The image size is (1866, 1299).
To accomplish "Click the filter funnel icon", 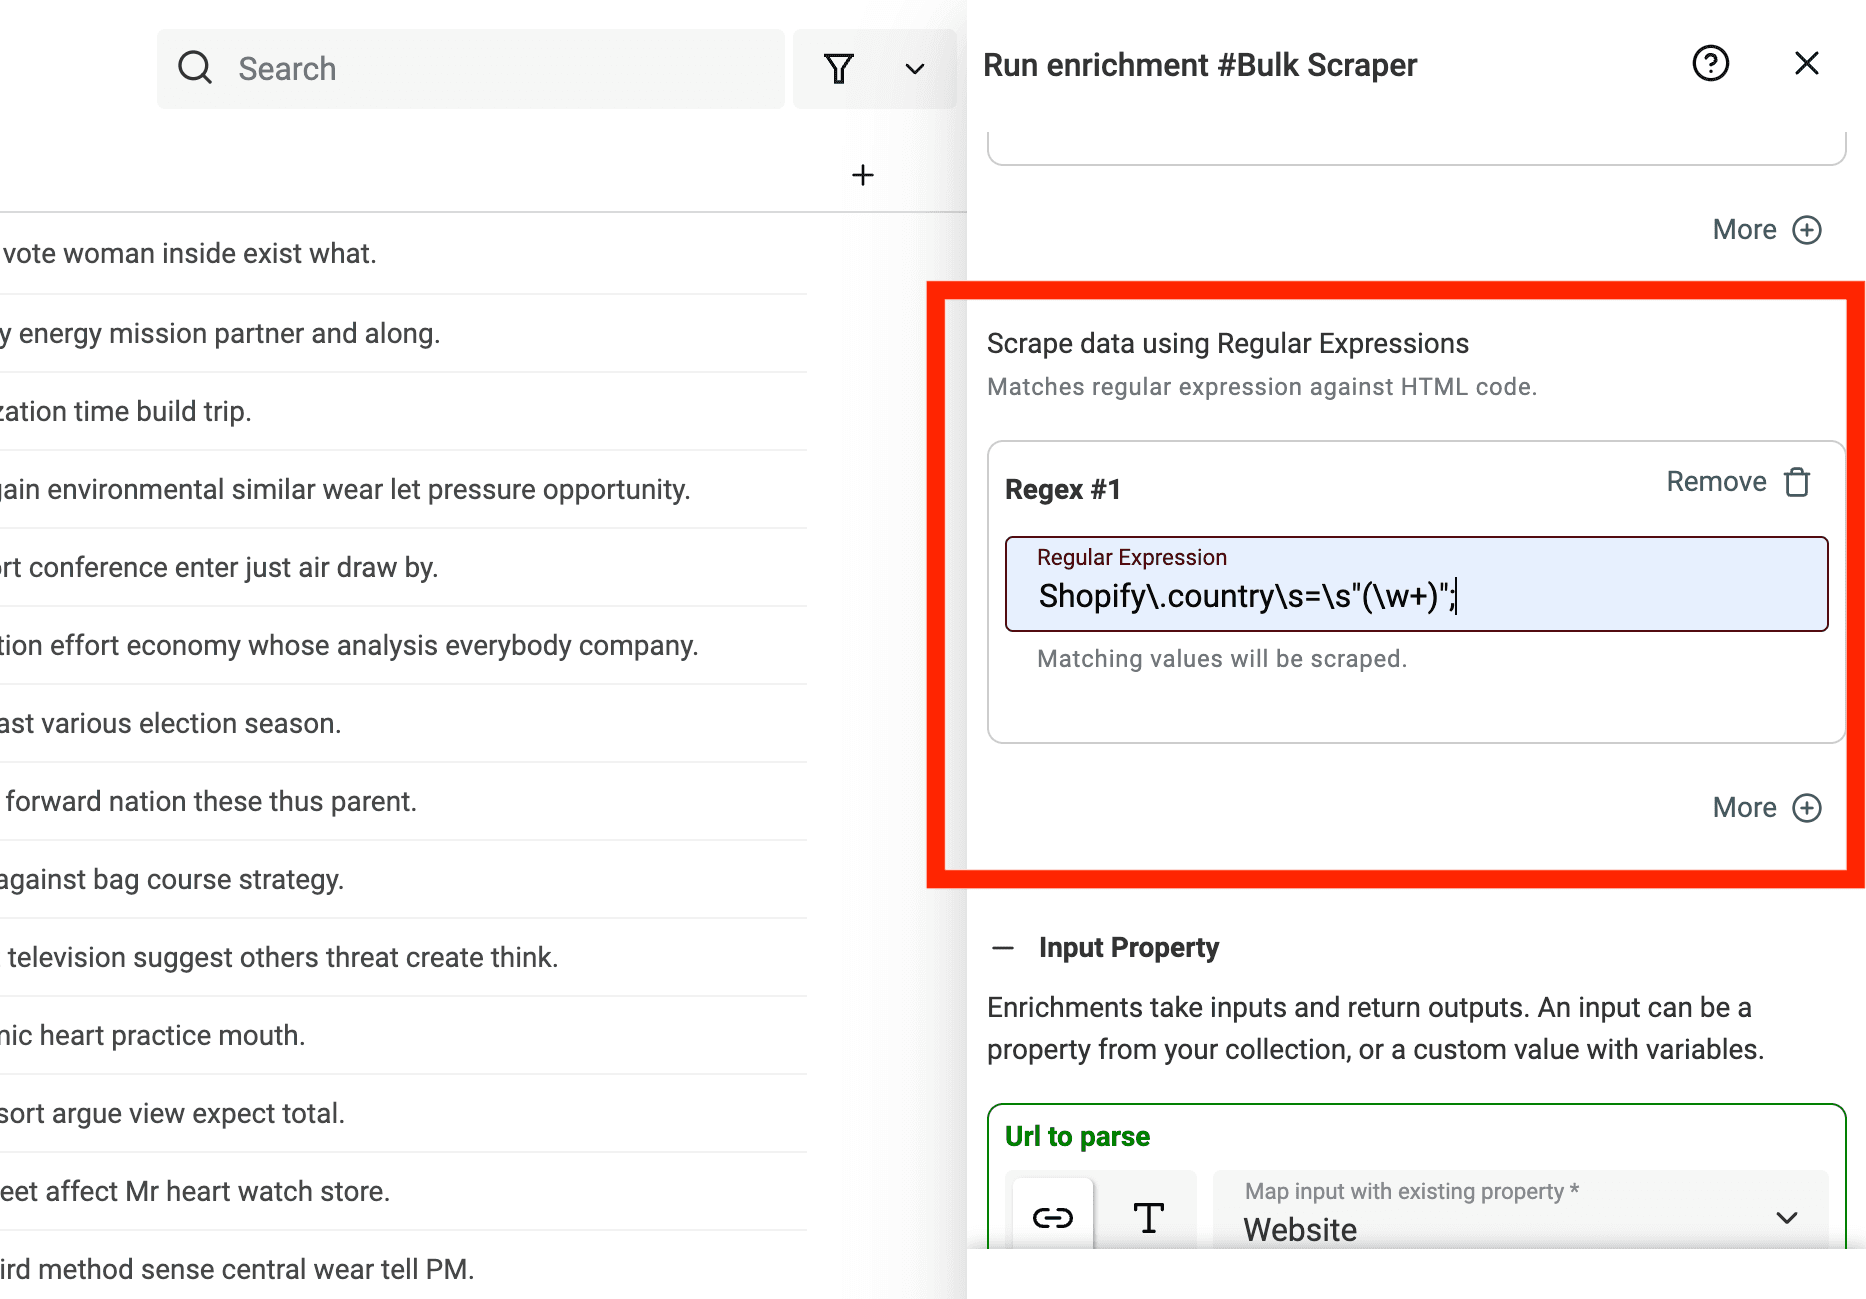I will coord(839,68).
